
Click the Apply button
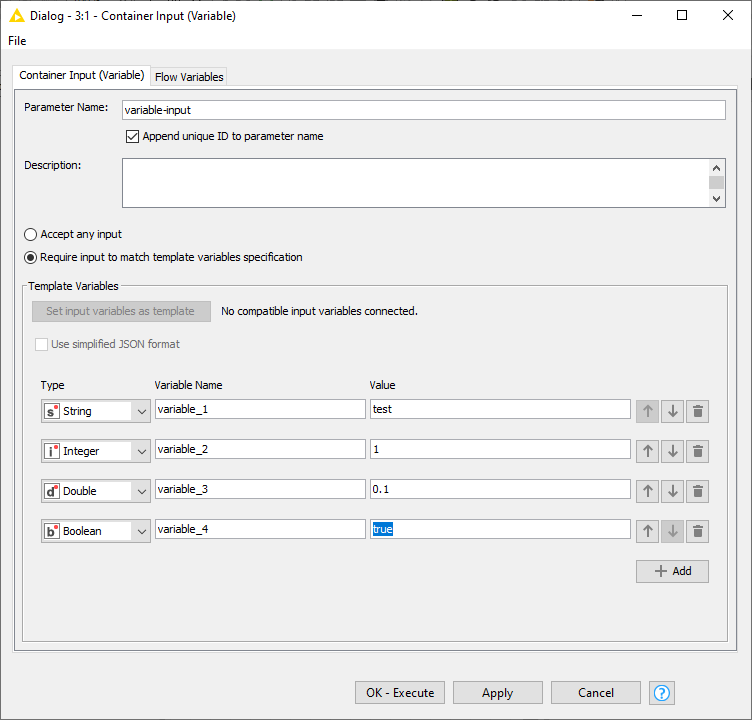[498, 693]
